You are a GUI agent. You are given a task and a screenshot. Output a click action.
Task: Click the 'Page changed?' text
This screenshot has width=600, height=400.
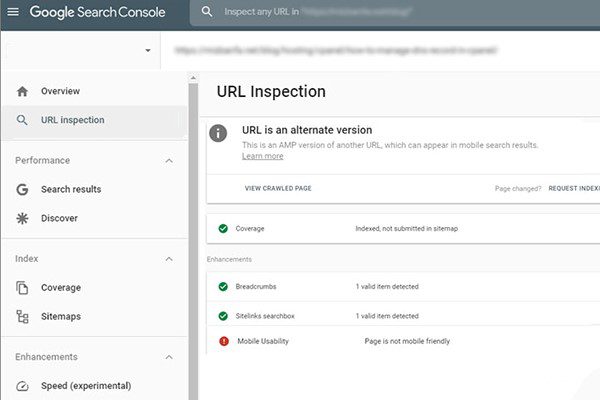[518, 189]
